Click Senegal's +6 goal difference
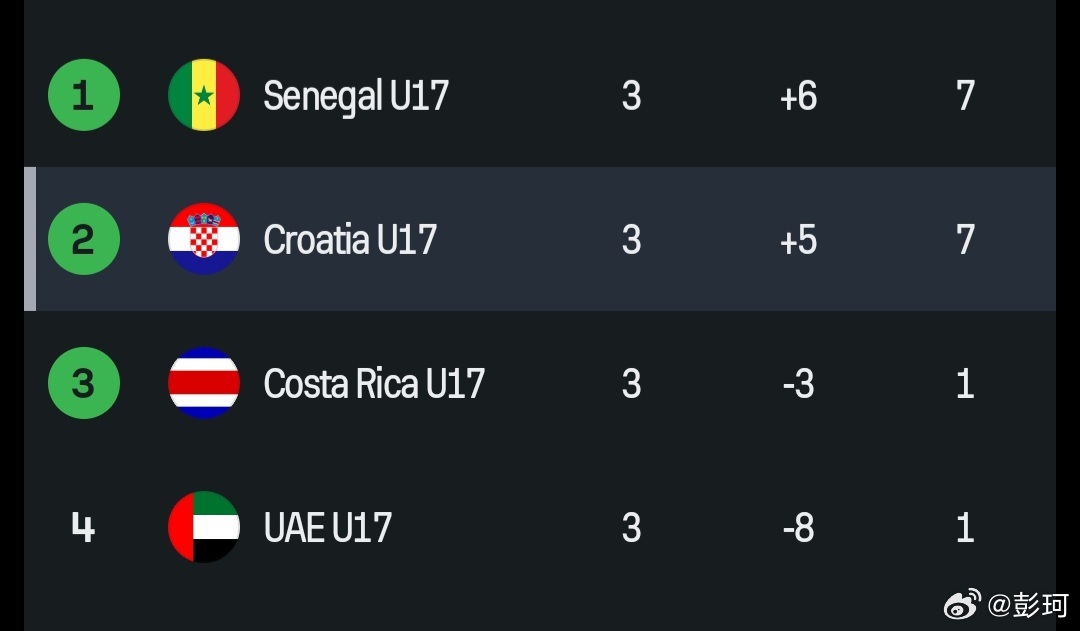This screenshot has width=1080, height=631. 798,96
